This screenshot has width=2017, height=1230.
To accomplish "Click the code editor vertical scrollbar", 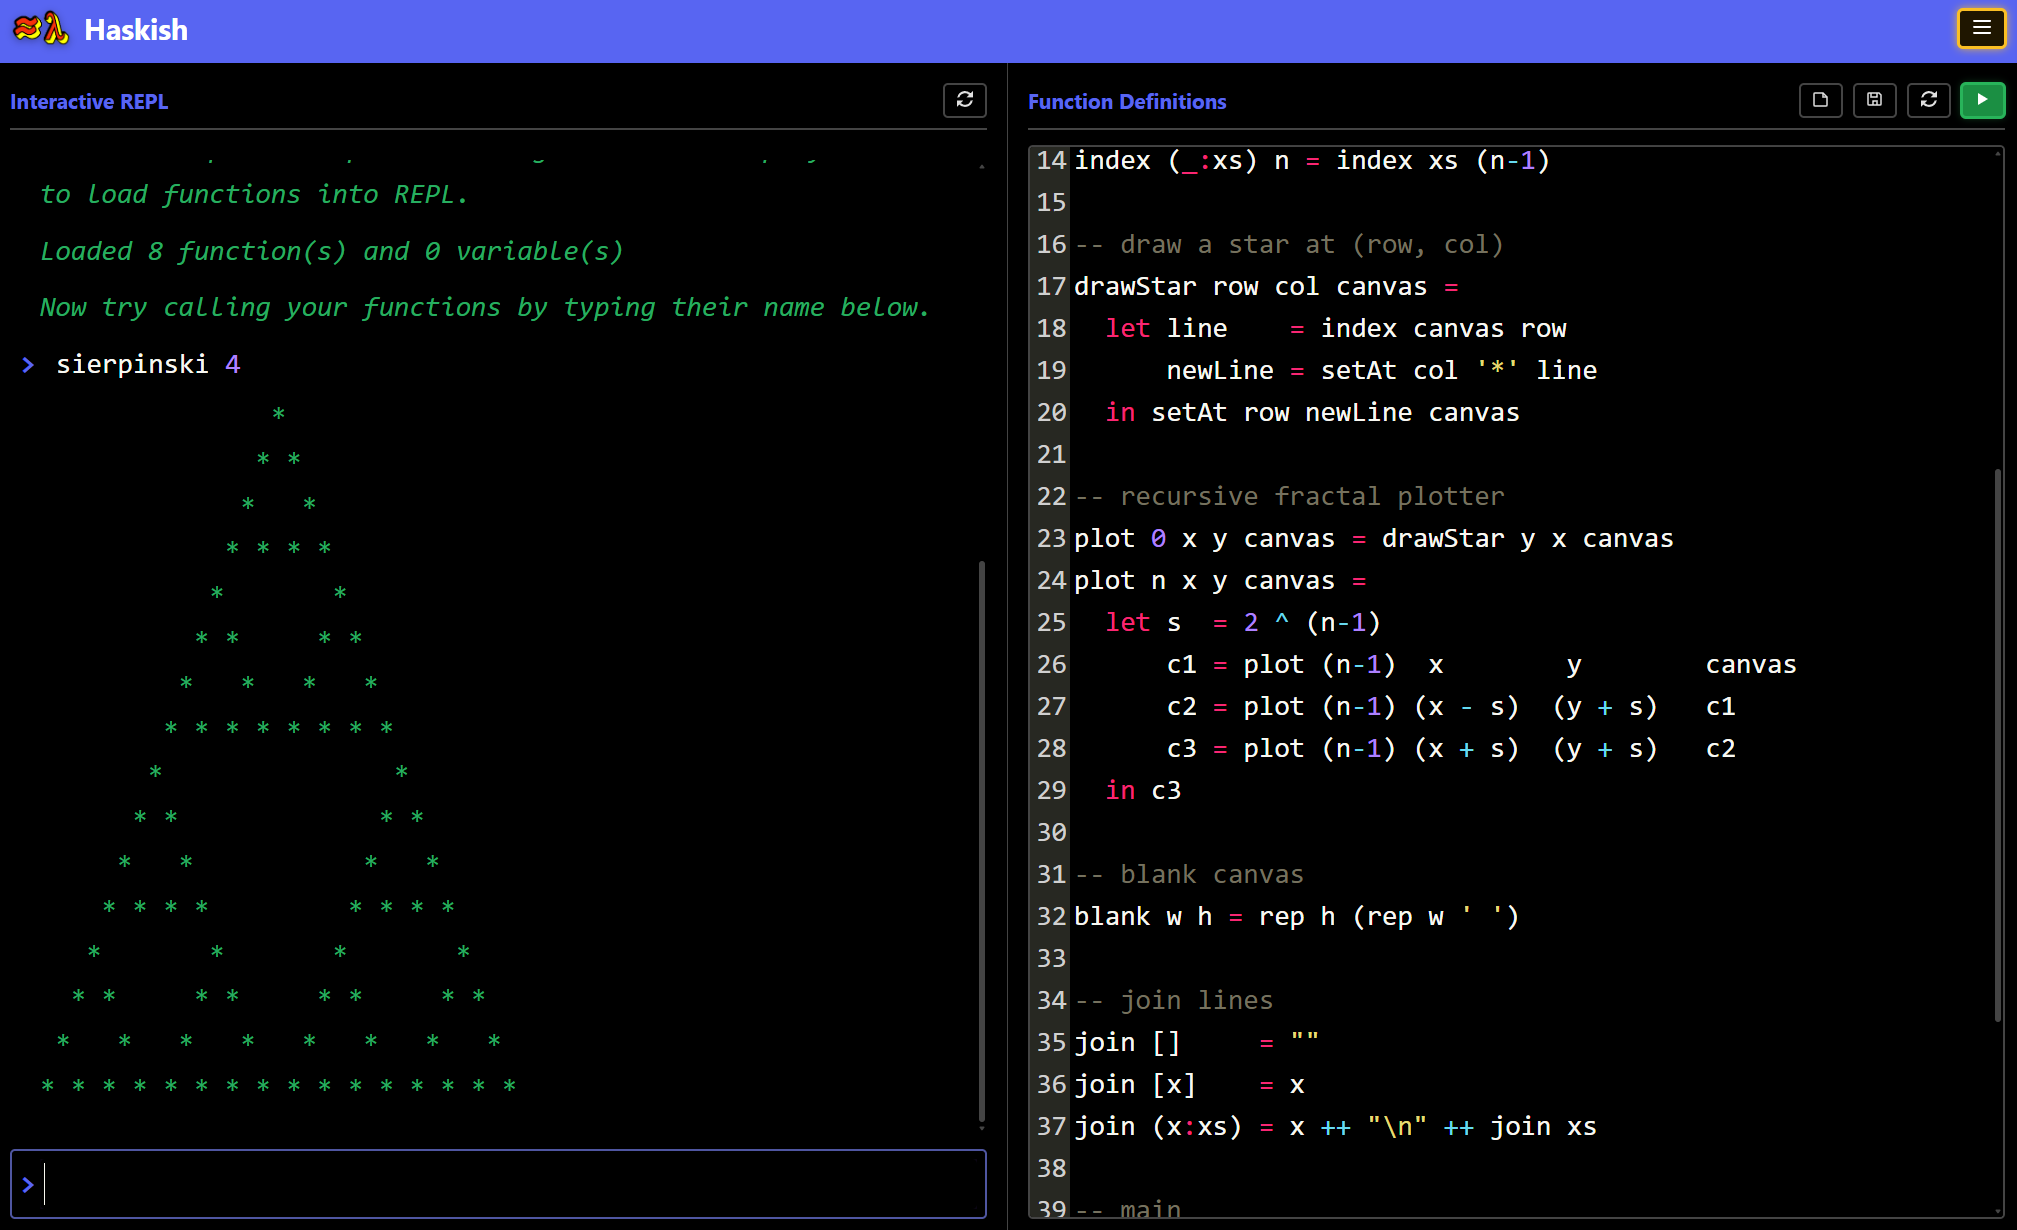I will coord(1997,745).
